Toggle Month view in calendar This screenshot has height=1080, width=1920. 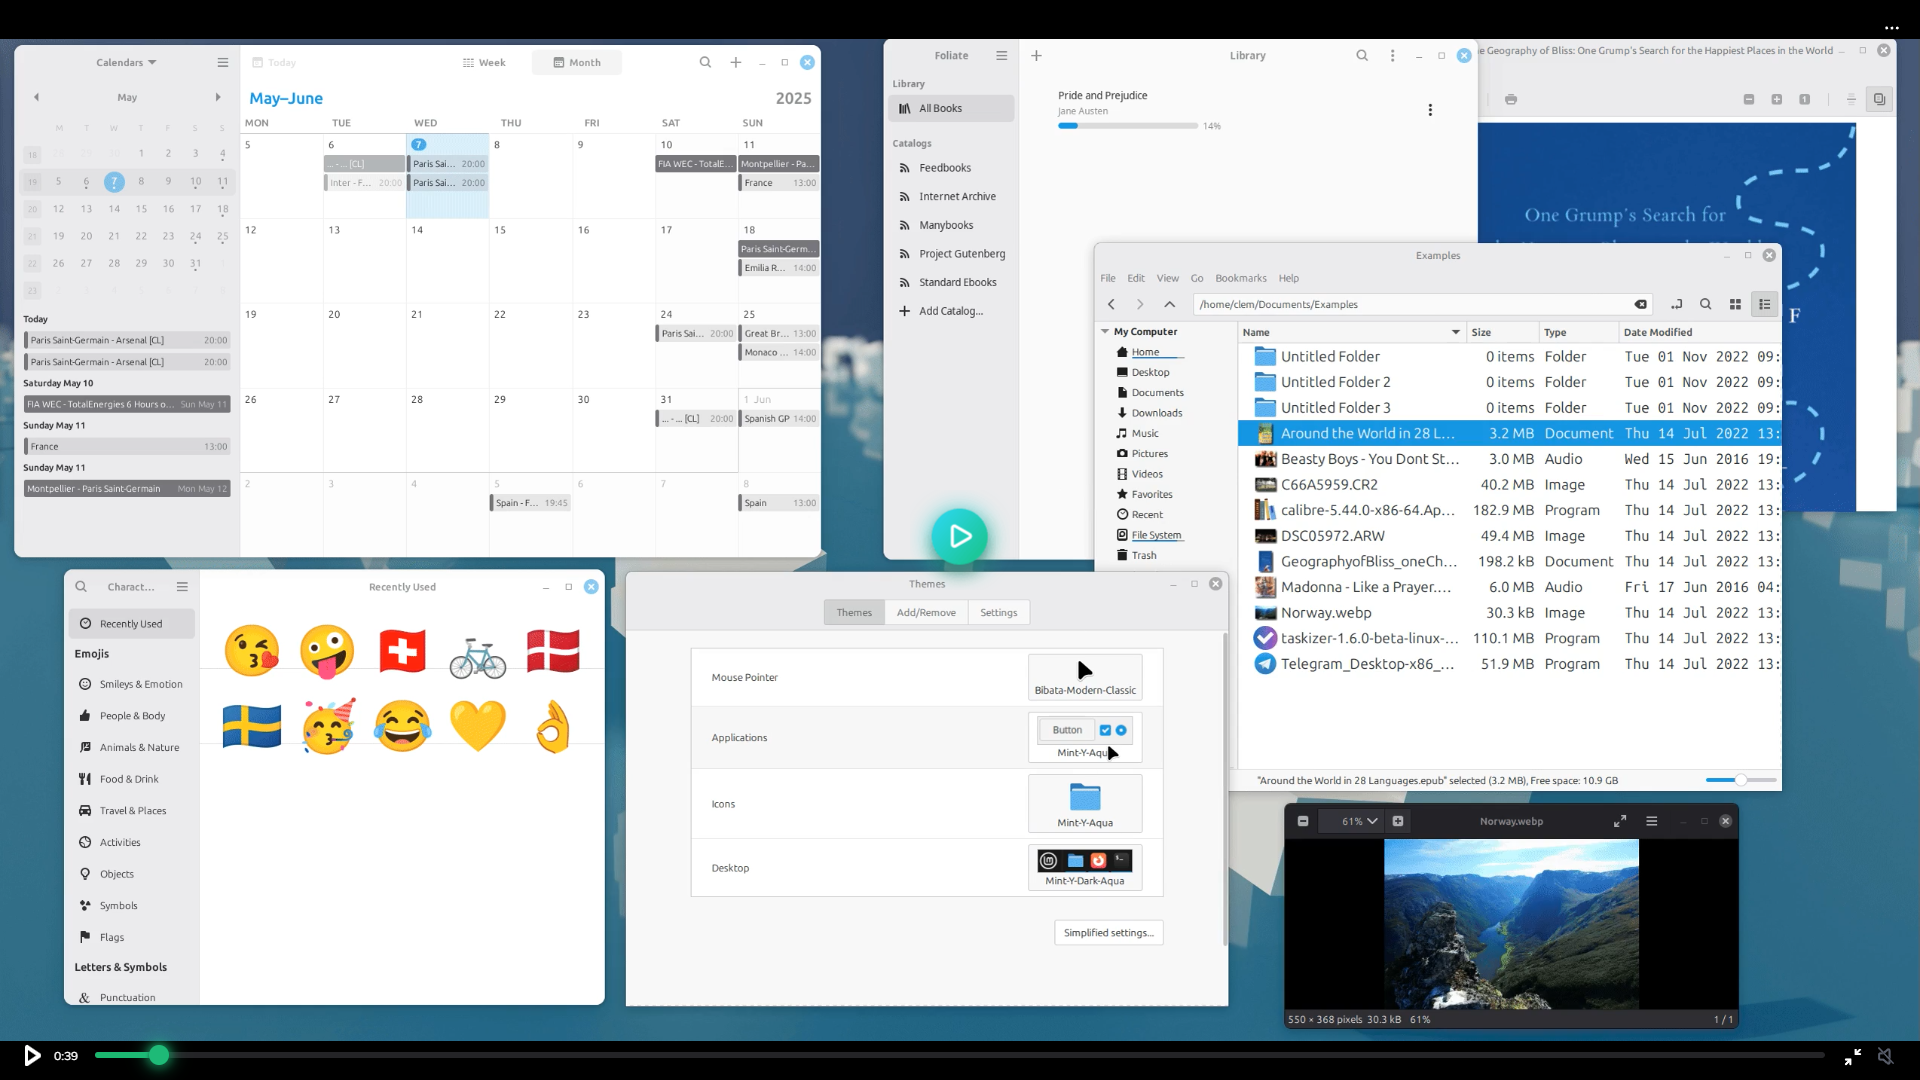click(x=577, y=62)
